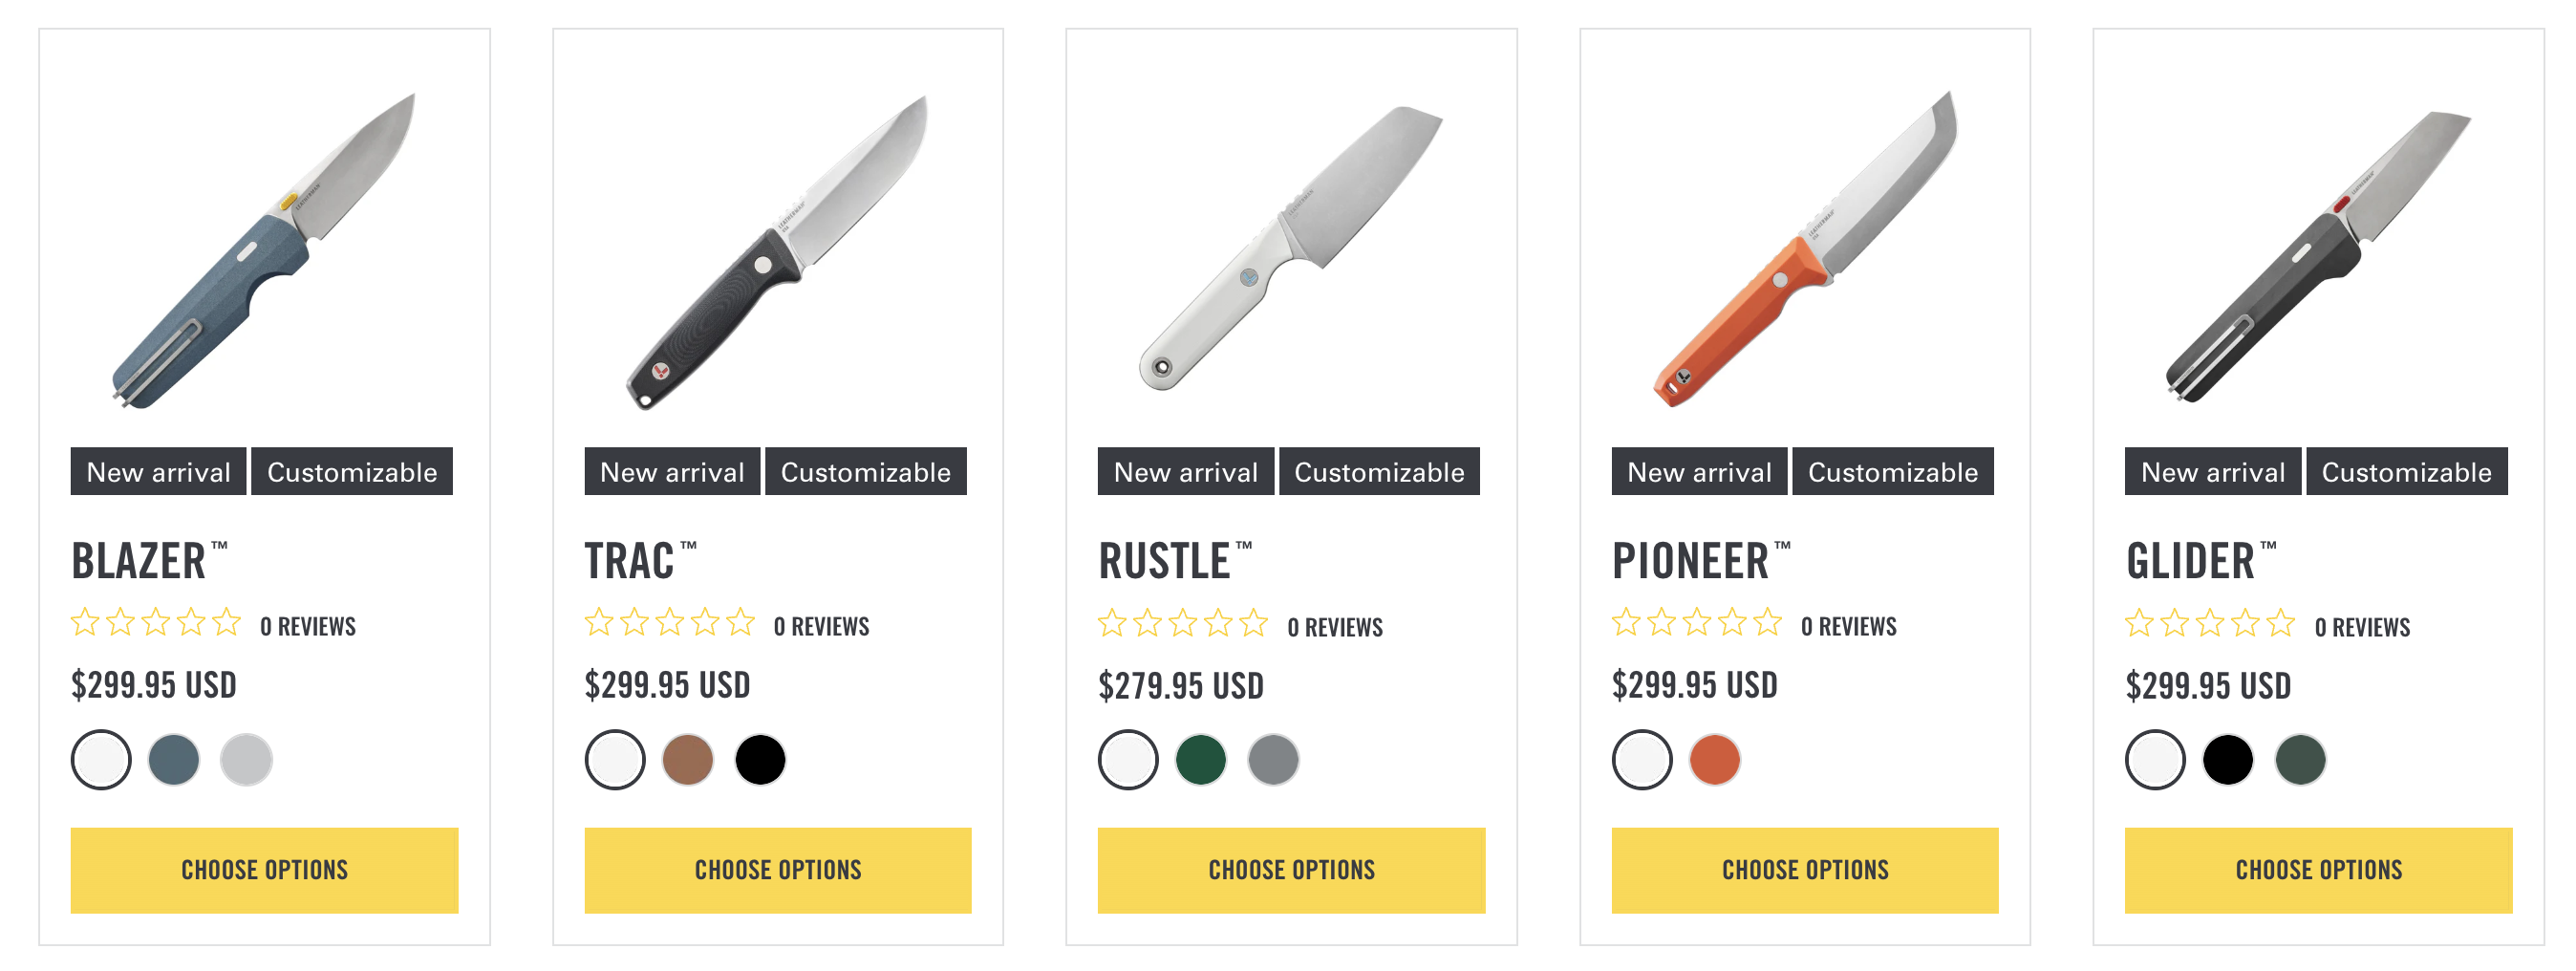This screenshot has width=2576, height=971.
Task: Select the brown swatch for Trac
Action: pyautogui.click(x=688, y=760)
